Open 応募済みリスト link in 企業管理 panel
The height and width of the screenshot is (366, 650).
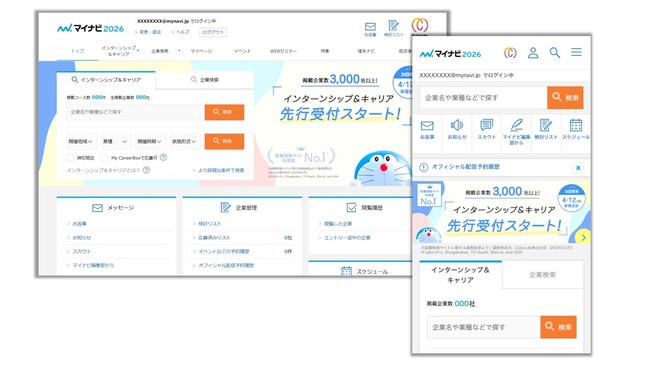[x=214, y=238]
